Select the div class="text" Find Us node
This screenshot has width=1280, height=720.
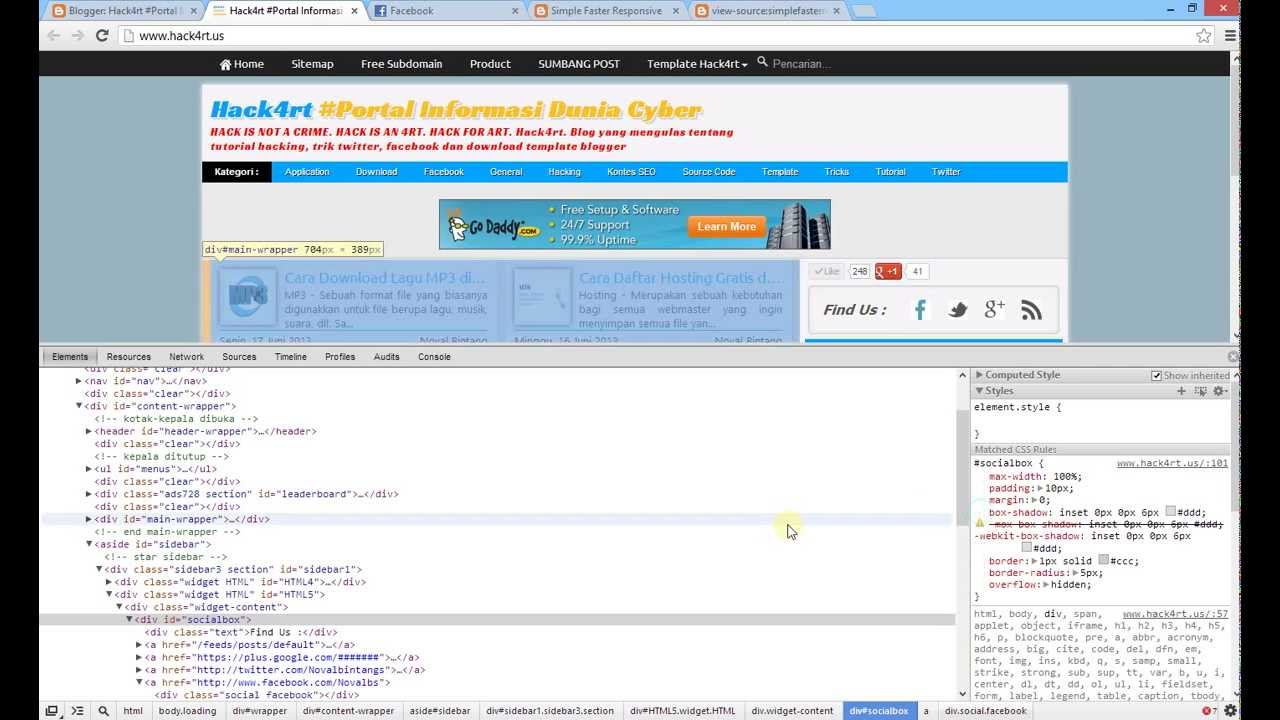pyautogui.click(x=241, y=632)
